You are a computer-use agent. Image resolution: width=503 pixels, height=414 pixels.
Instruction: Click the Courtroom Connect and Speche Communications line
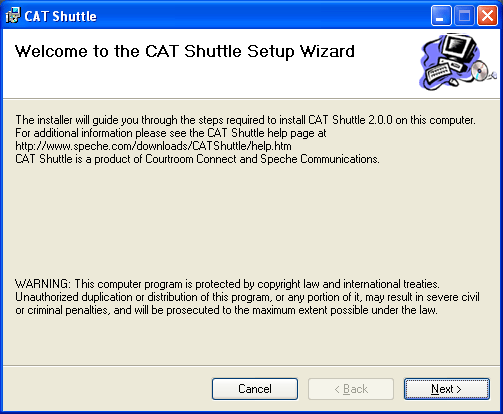tap(197, 159)
